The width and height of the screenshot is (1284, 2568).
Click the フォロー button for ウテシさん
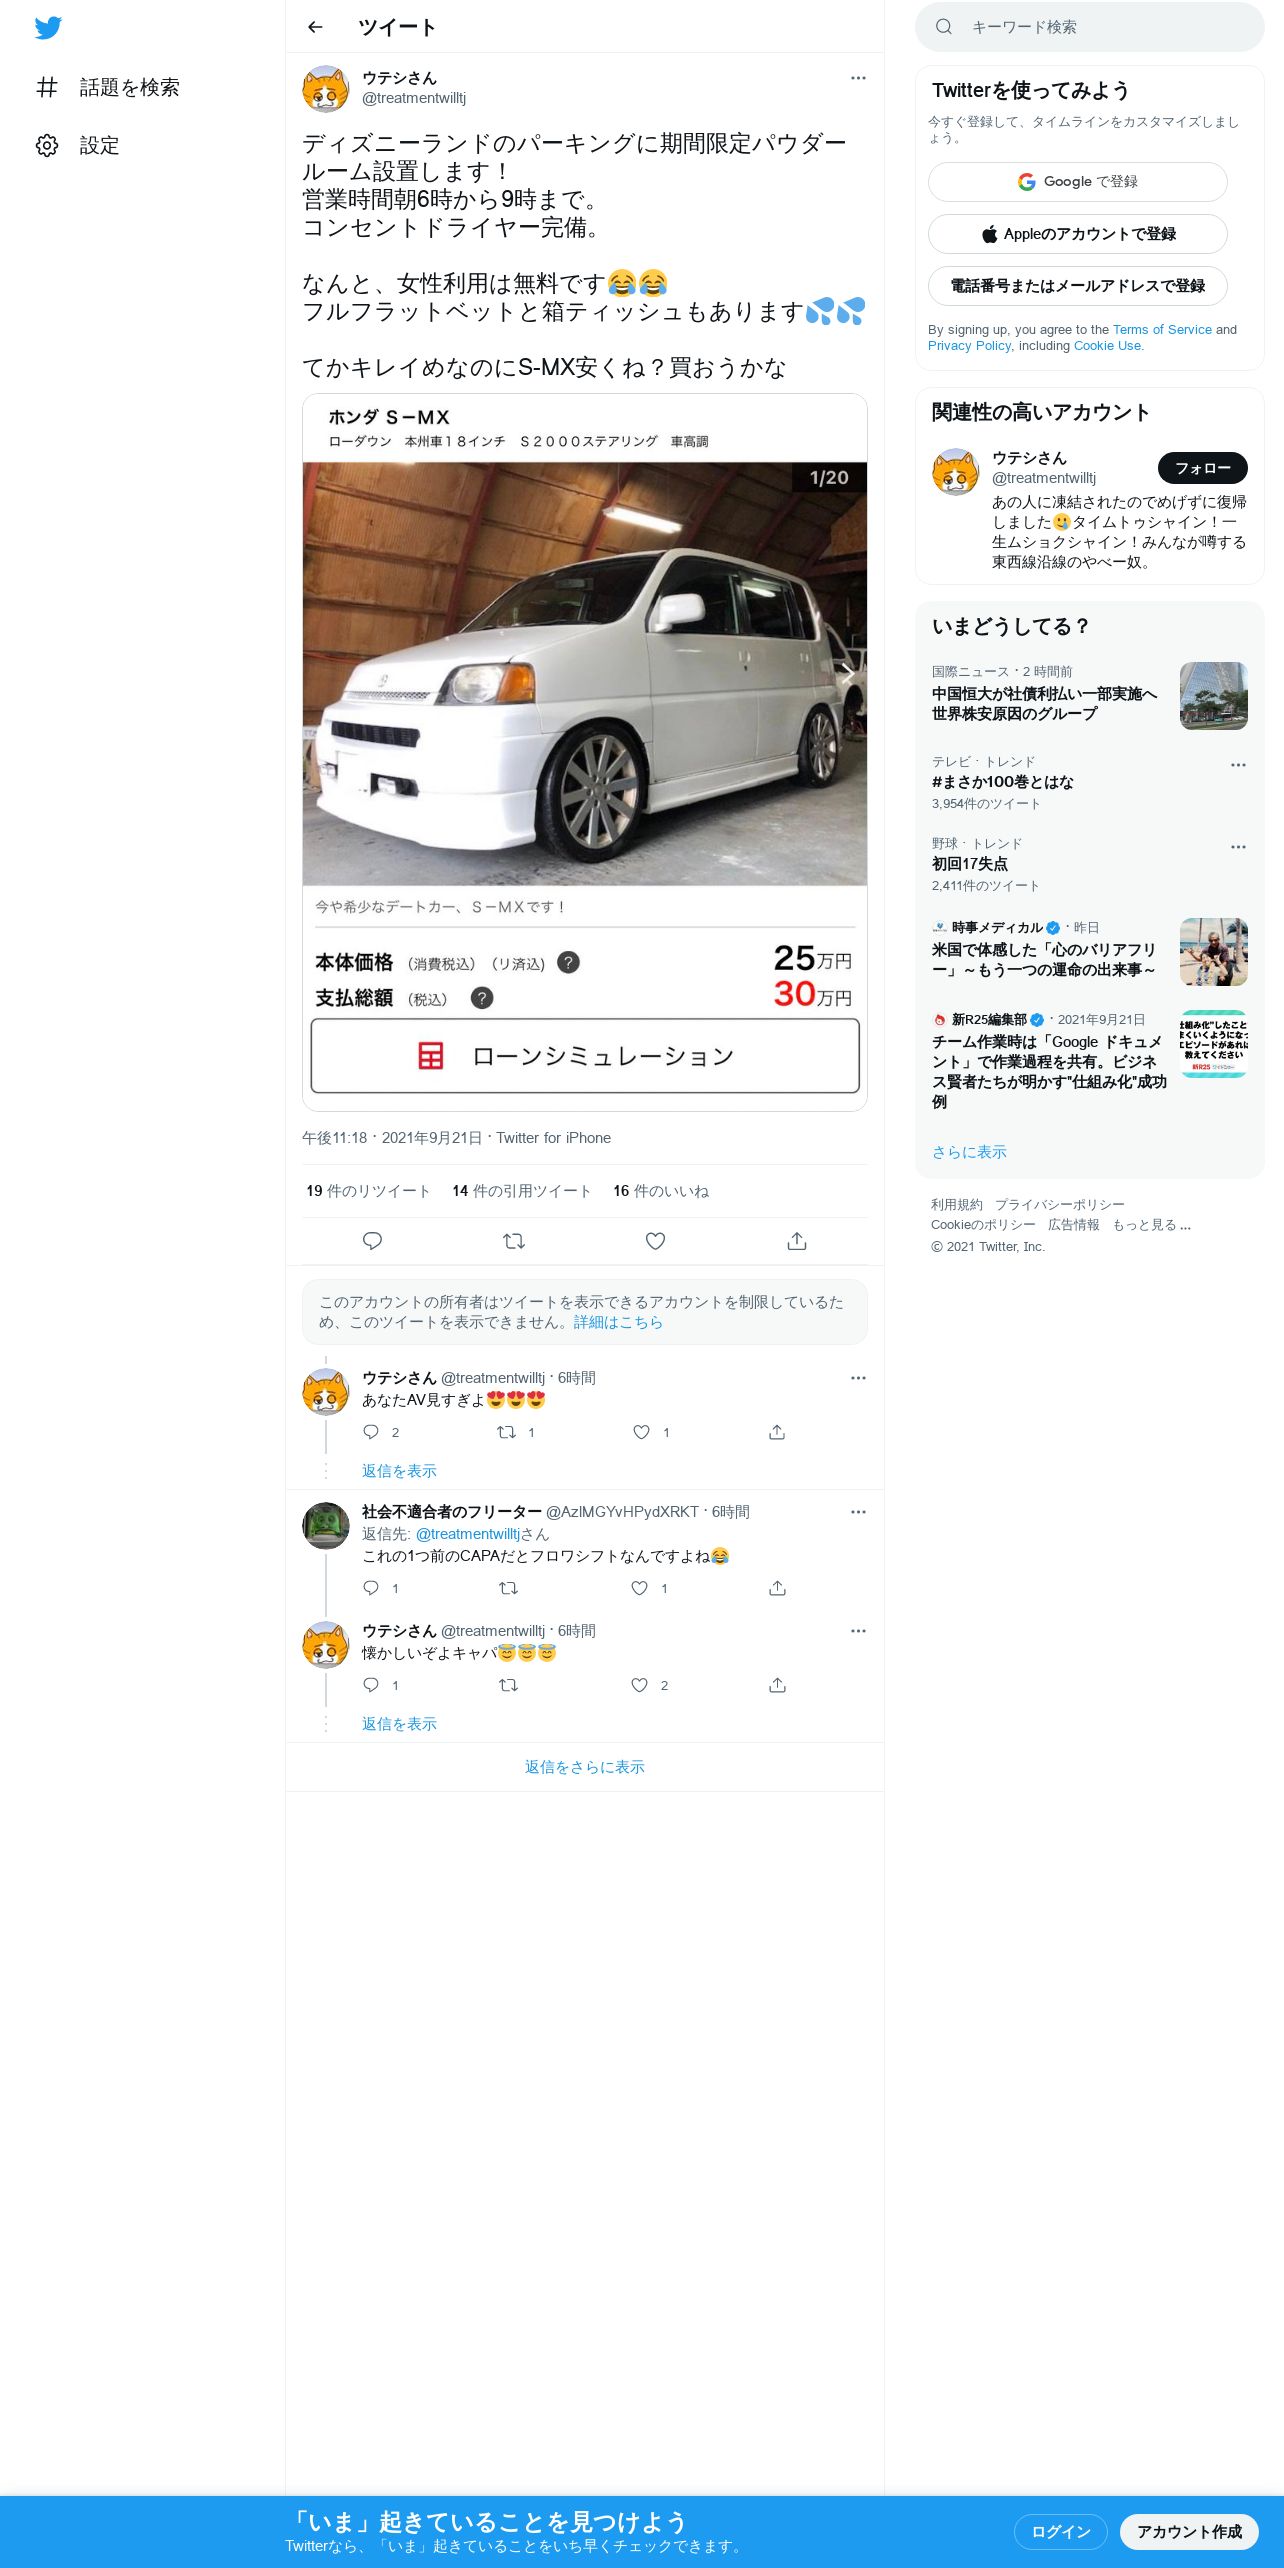pos(1203,468)
